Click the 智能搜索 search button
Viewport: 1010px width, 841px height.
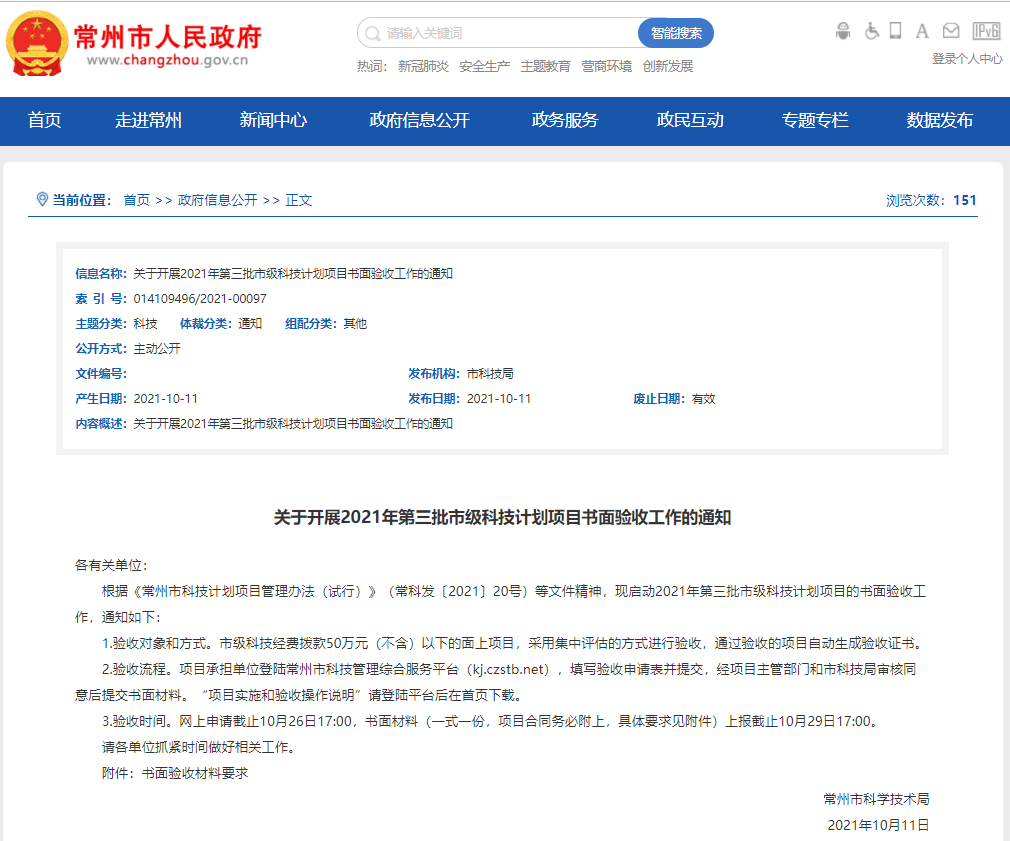coord(675,32)
